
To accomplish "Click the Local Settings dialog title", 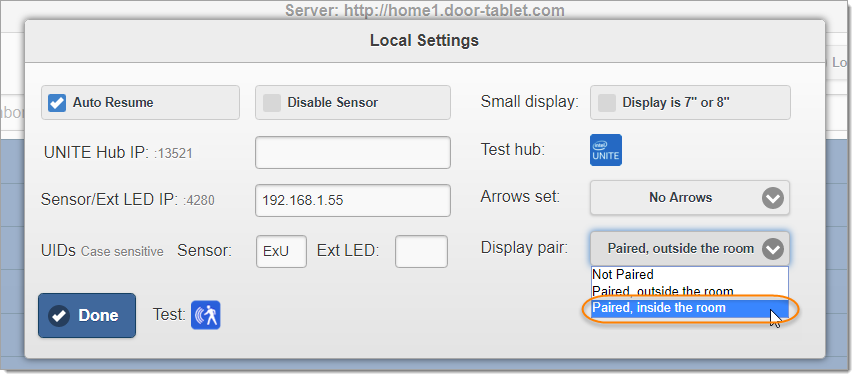I will point(424,40).
